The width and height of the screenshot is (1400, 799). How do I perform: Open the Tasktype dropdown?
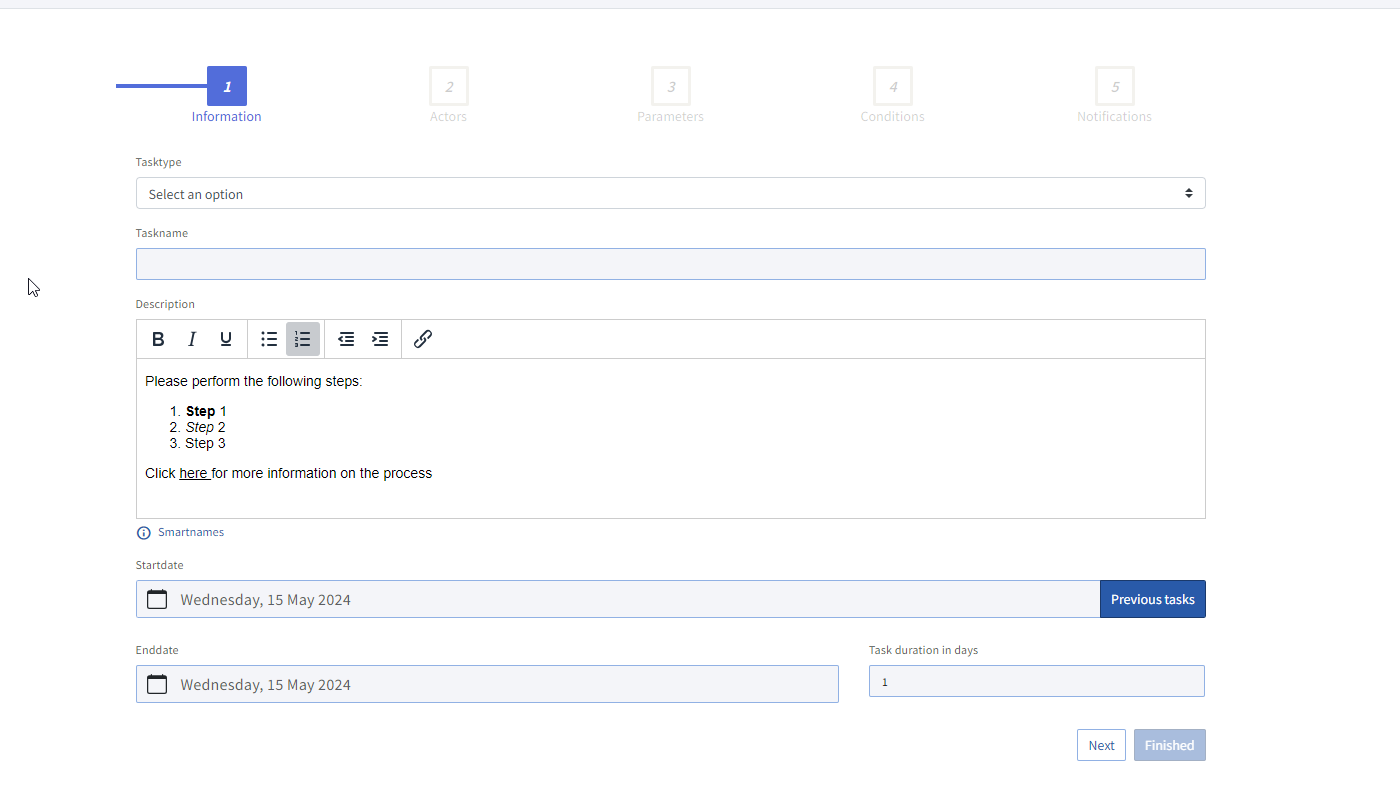coord(670,193)
